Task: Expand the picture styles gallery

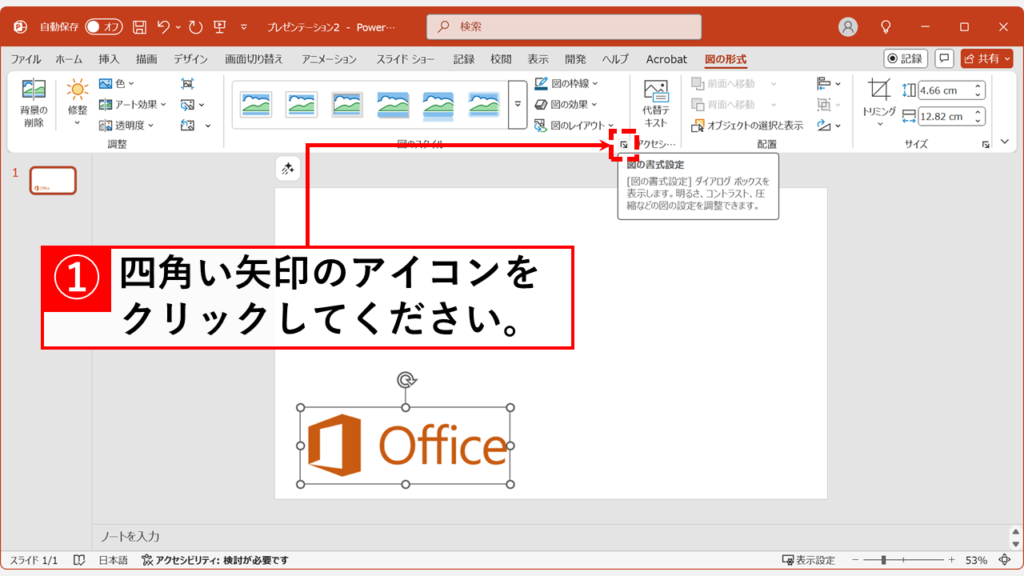Action: (517, 104)
